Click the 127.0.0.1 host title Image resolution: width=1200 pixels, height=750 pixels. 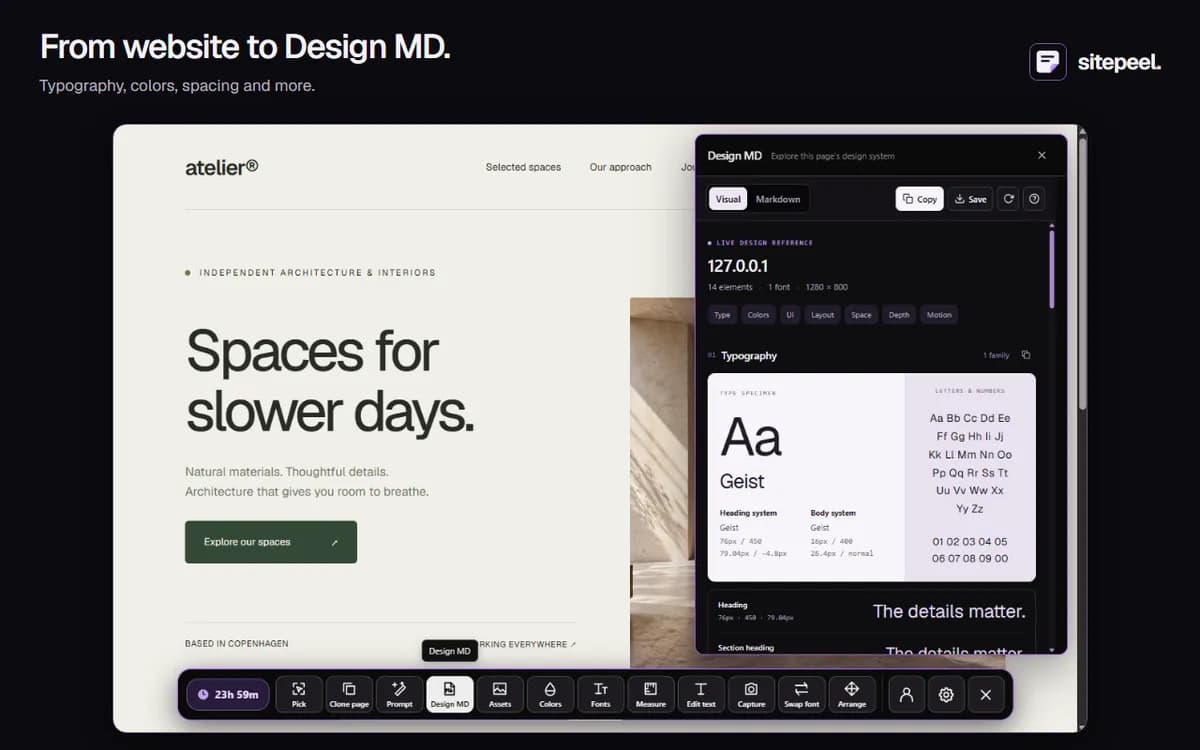point(738,266)
